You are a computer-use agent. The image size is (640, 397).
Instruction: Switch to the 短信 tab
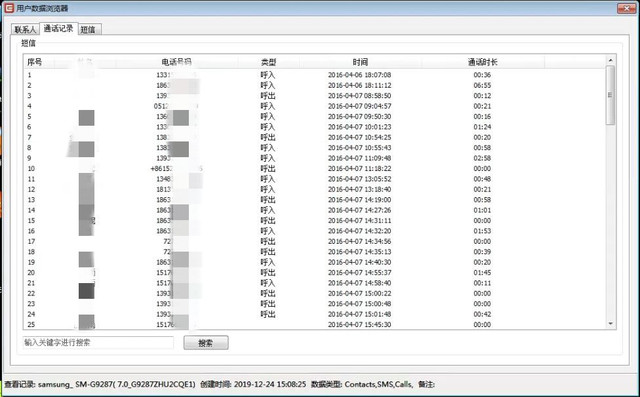point(89,29)
